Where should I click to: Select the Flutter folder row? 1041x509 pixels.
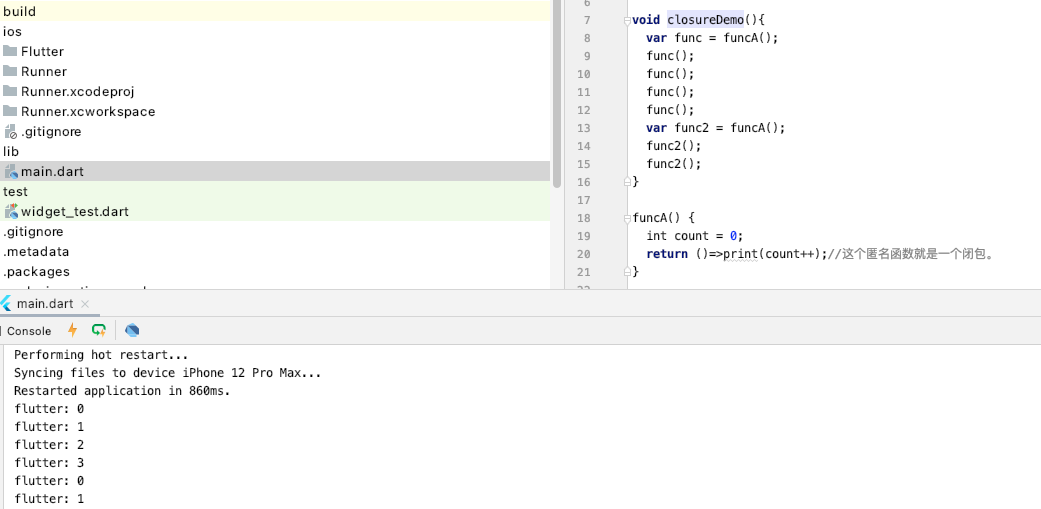(275, 51)
